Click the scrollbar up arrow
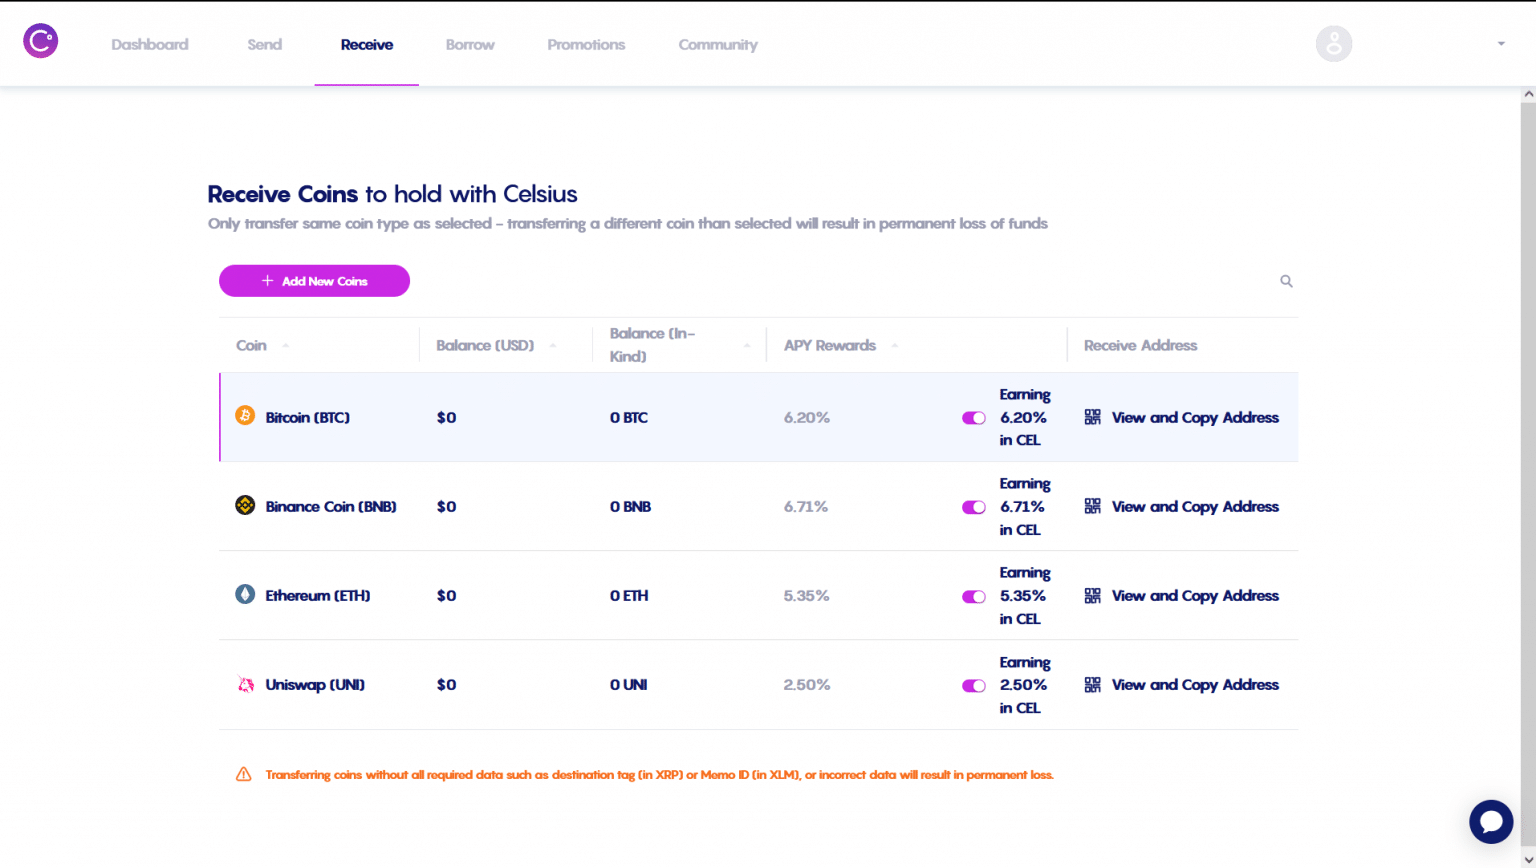Image resolution: width=1536 pixels, height=868 pixels. (x=1528, y=94)
